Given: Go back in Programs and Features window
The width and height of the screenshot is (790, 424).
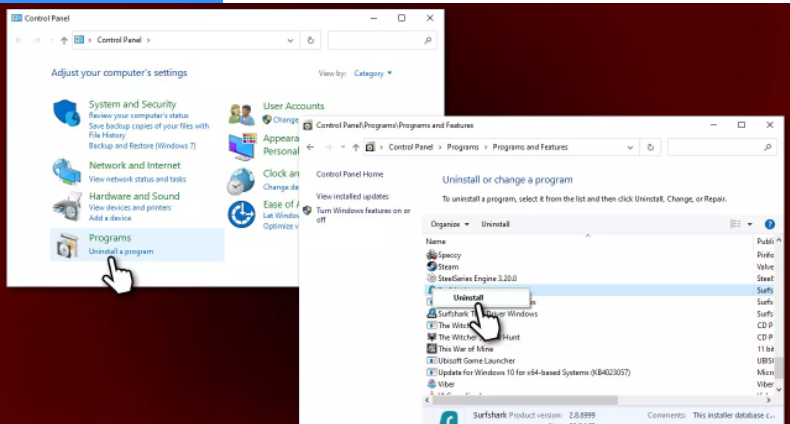Looking at the screenshot, I should tap(310, 147).
